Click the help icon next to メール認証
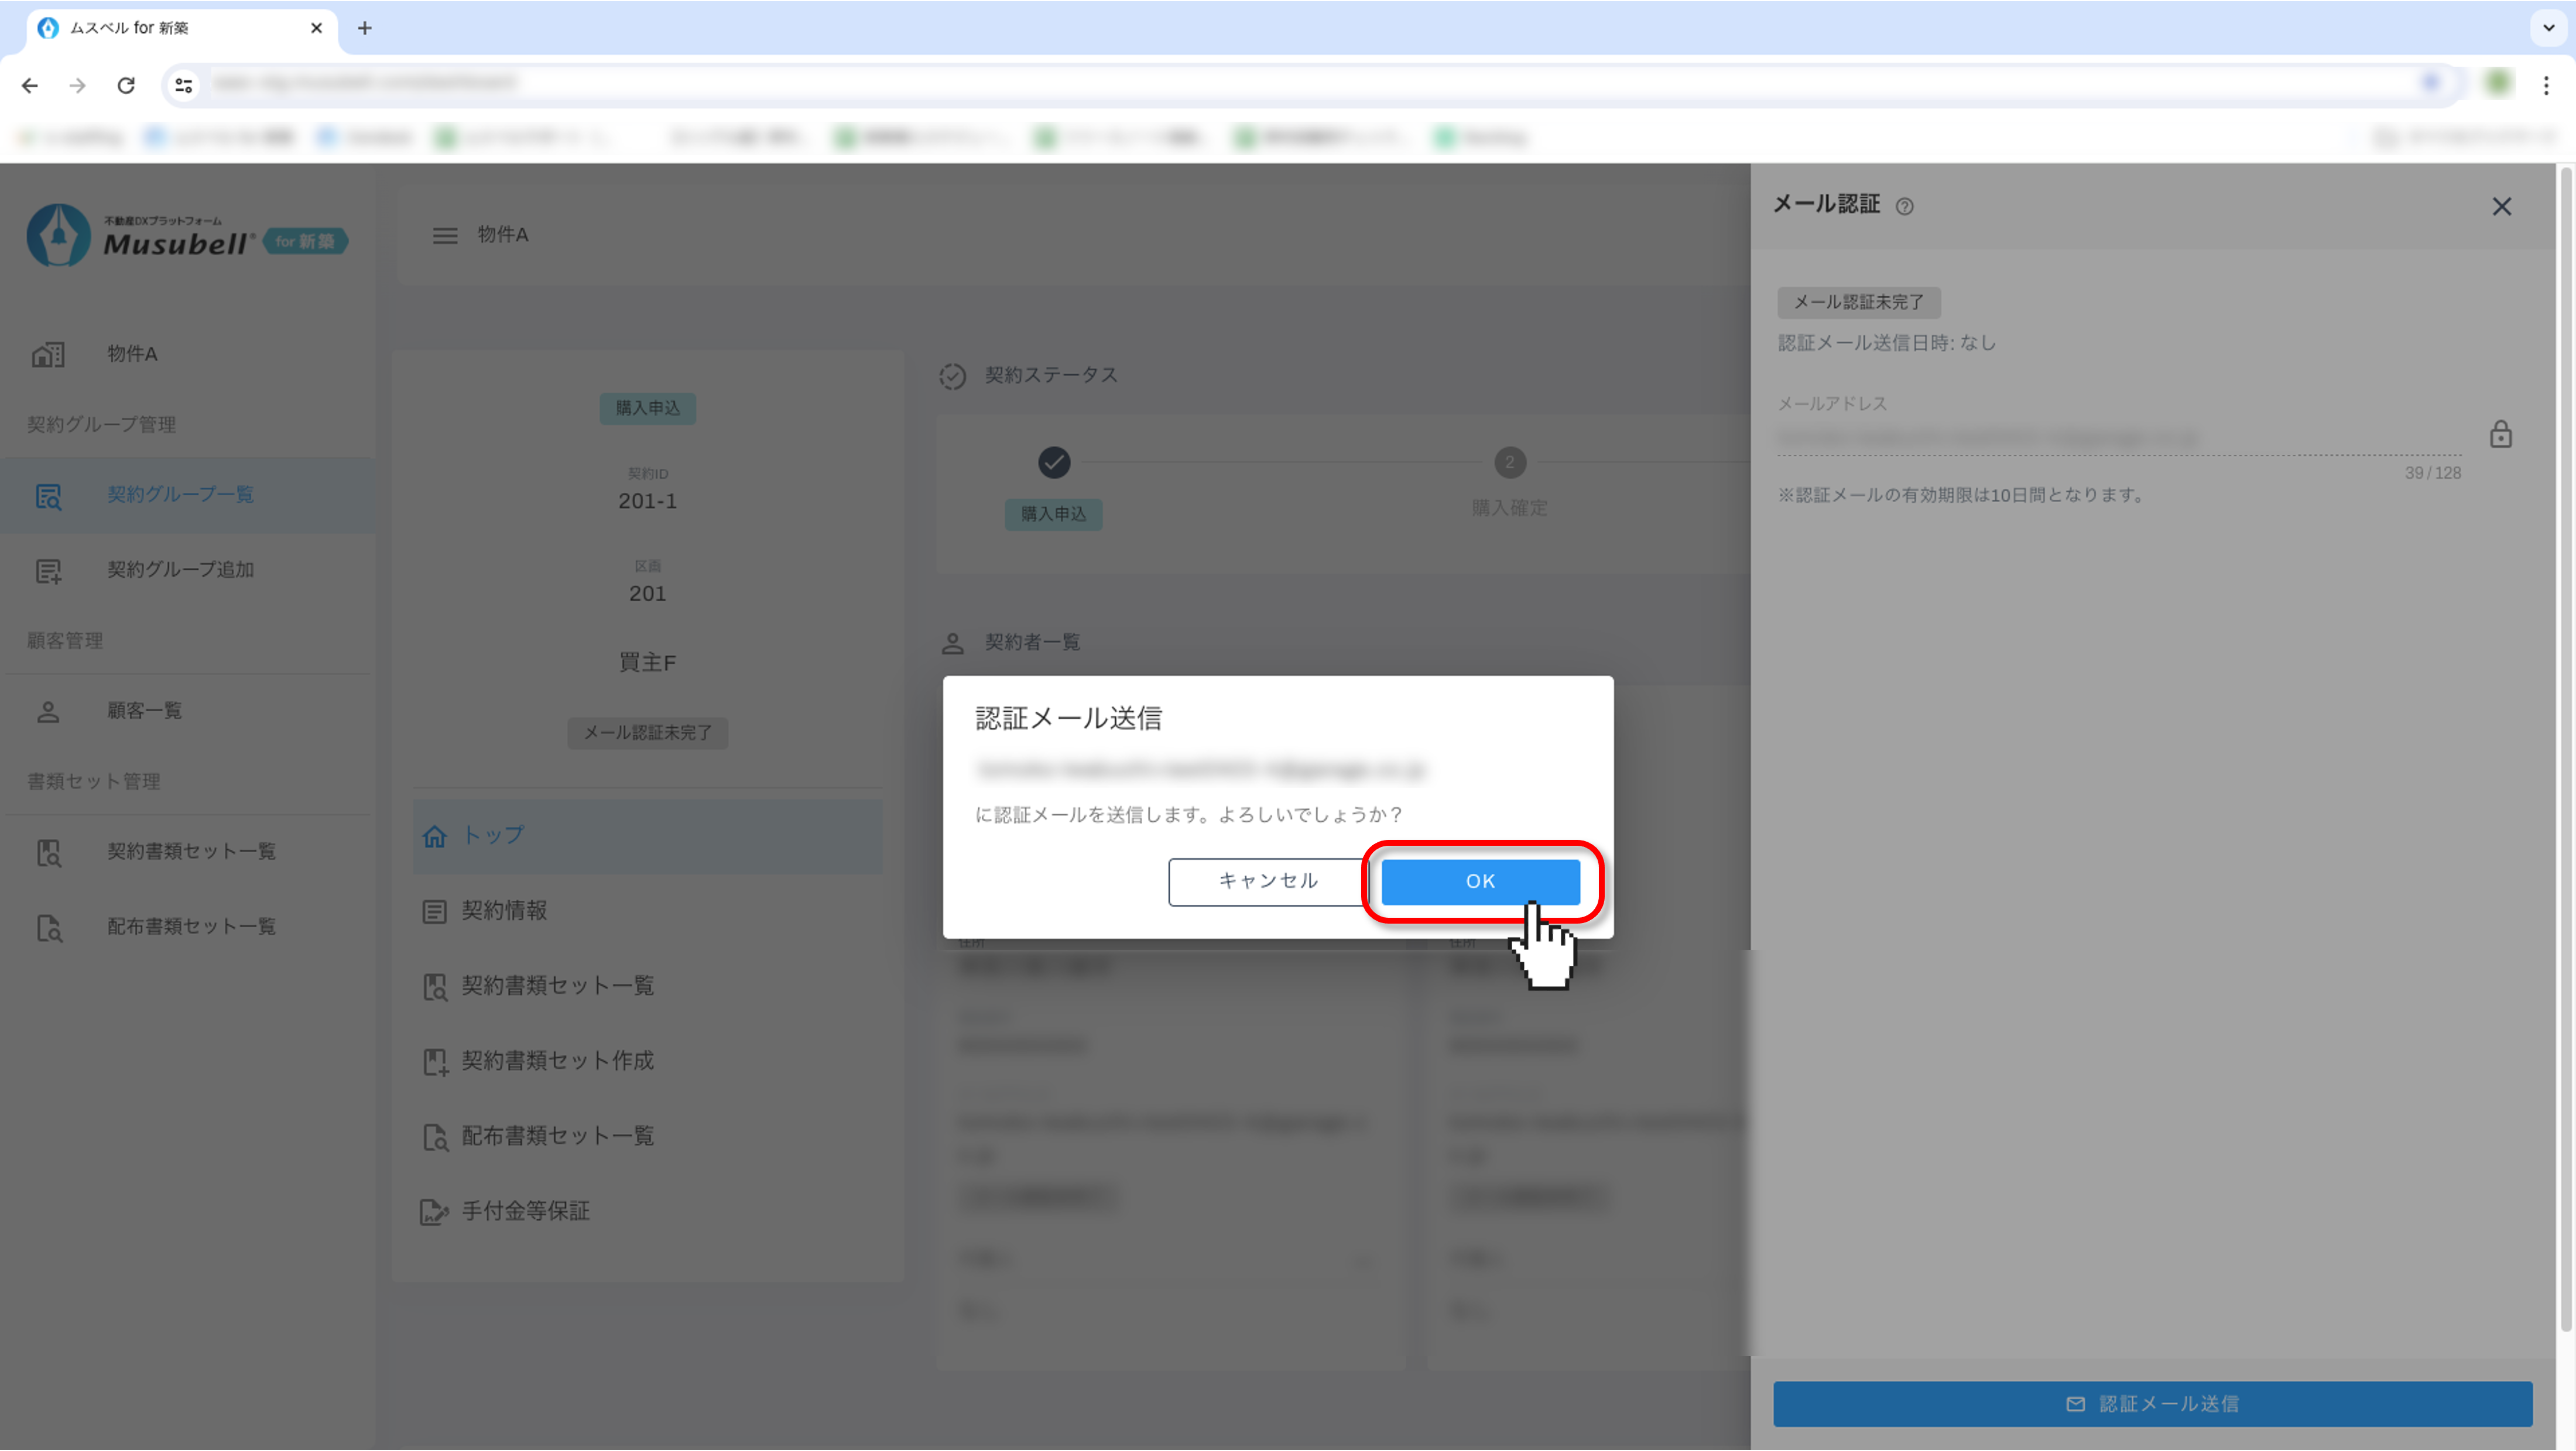 pyautogui.click(x=1905, y=206)
